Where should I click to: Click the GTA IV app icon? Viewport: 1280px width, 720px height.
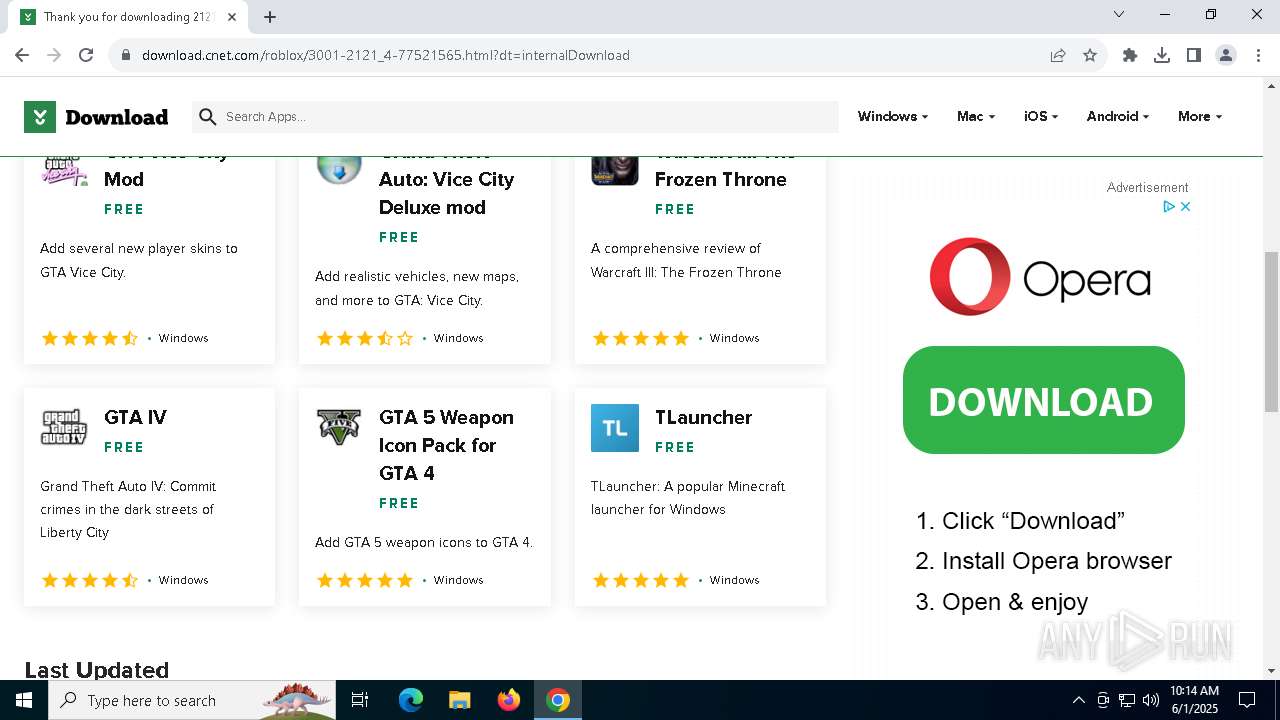(x=64, y=427)
